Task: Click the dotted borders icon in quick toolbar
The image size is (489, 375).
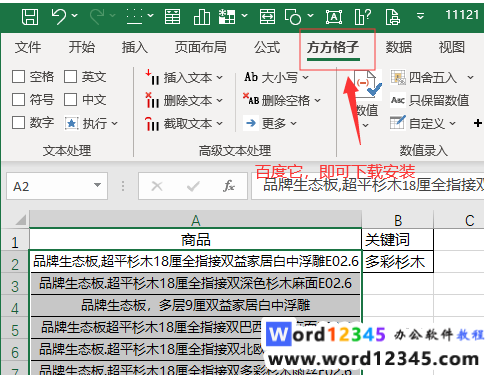Action: 135,16
